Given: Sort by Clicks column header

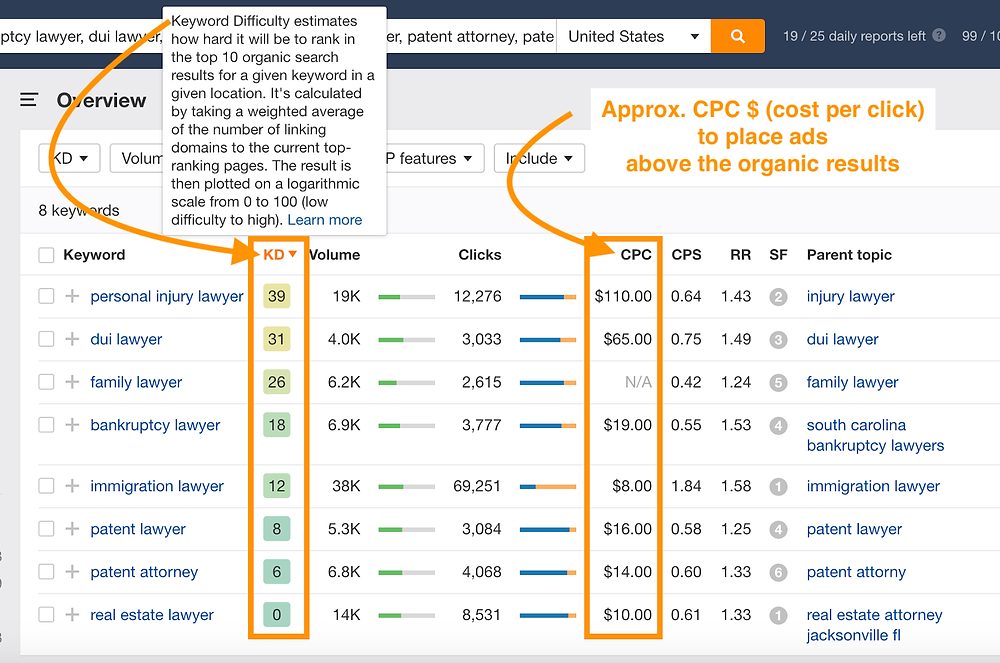Looking at the screenshot, I should [x=480, y=255].
